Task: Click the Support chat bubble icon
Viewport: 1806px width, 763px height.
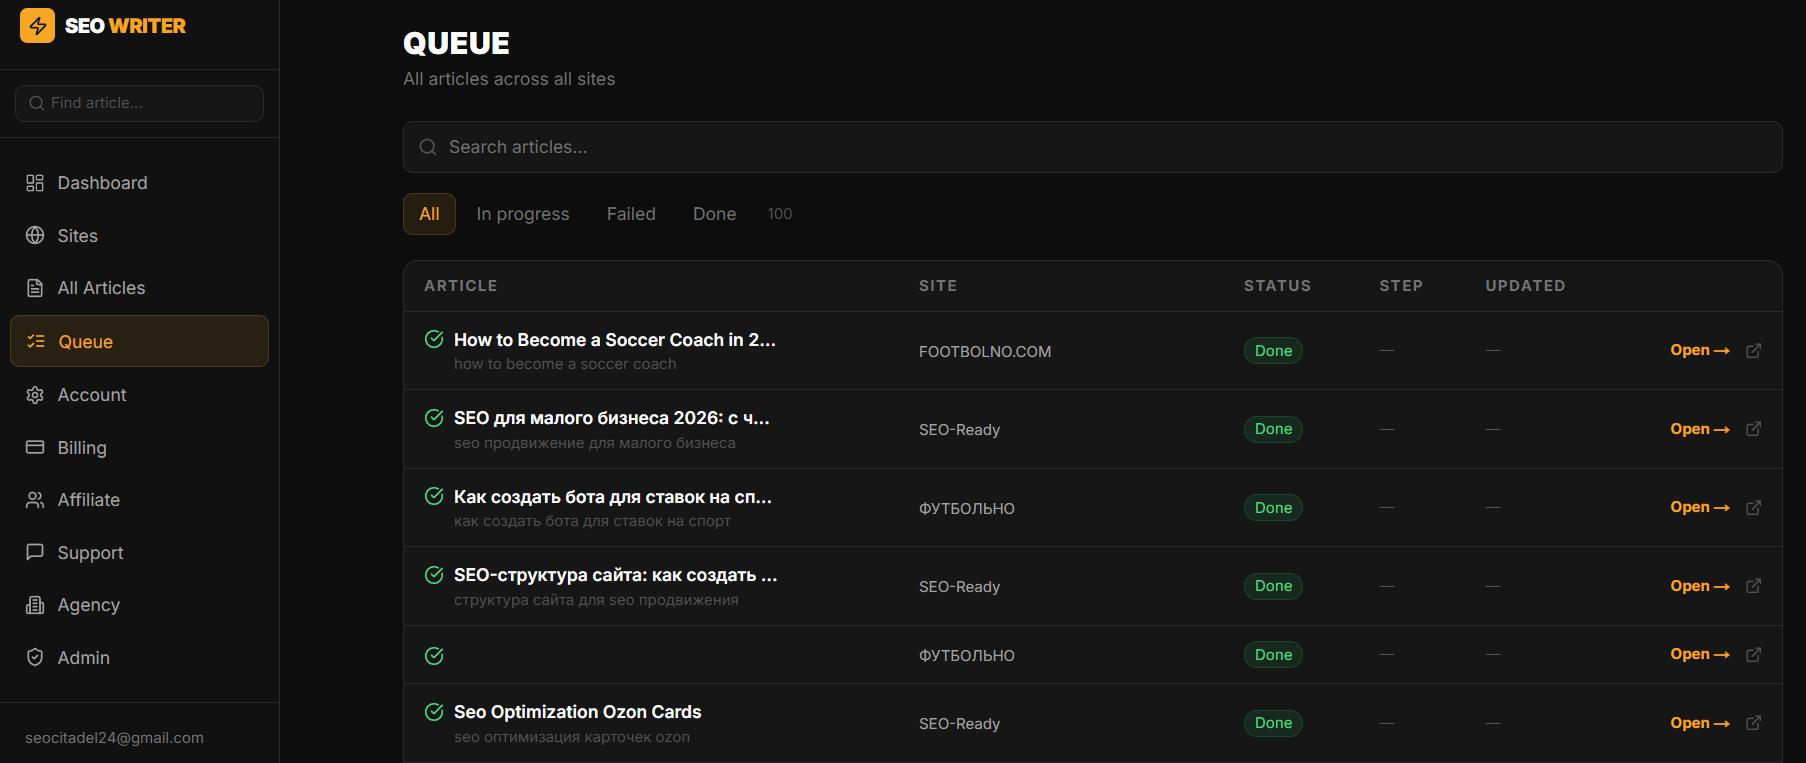Action: [x=35, y=552]
